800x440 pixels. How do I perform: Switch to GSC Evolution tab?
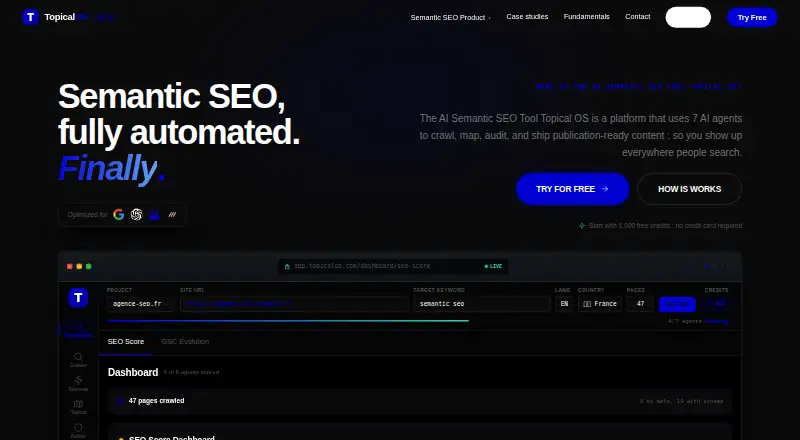pyautogui.click(x=185, y=341)
